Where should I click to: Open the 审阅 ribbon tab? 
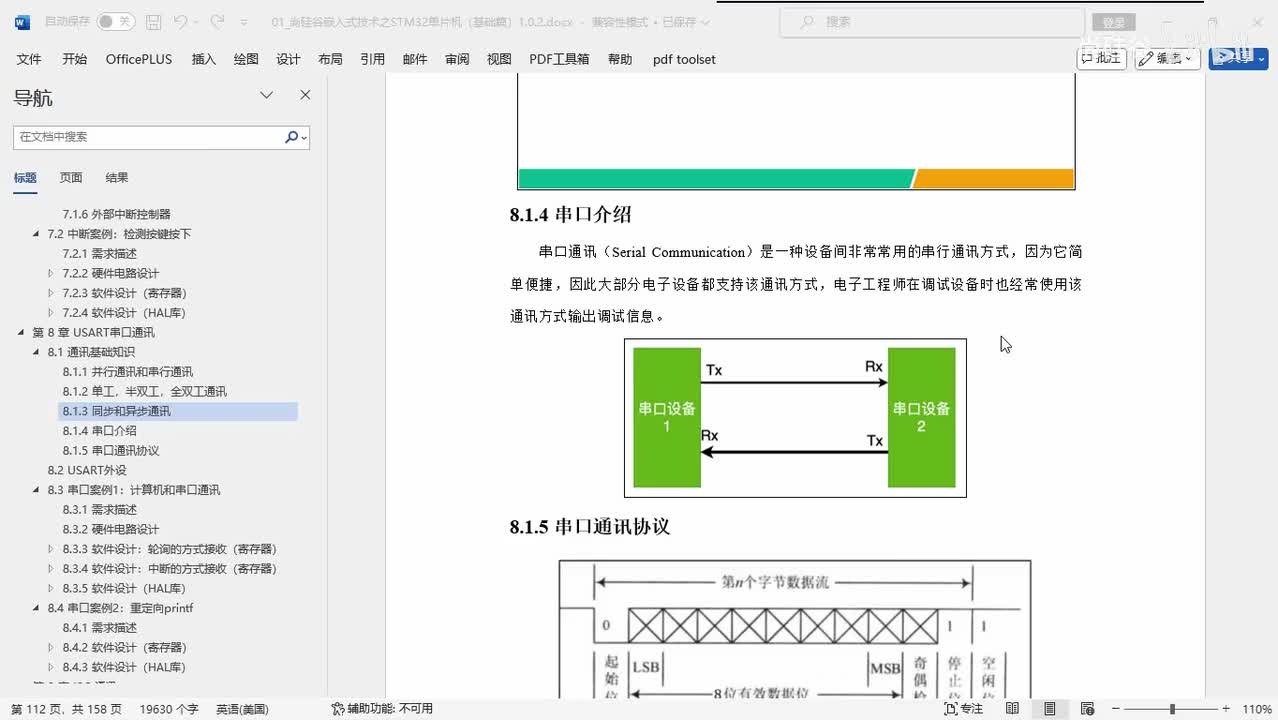457,59
